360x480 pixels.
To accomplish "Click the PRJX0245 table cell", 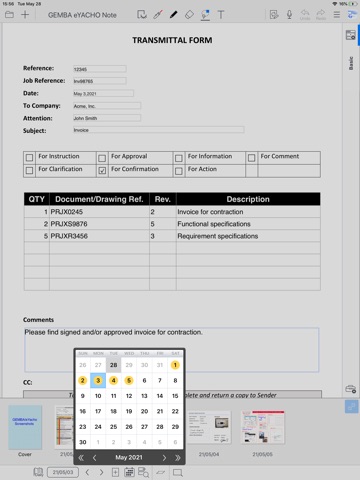I will 99,212.
